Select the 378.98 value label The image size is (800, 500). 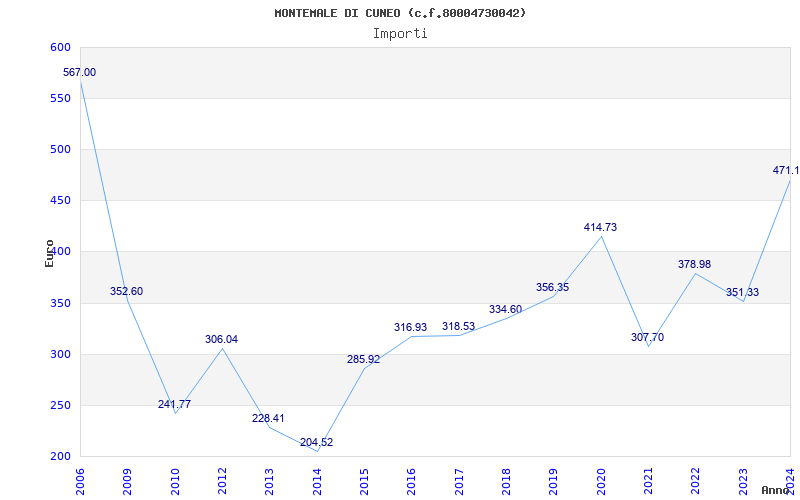tap(694, 264)
